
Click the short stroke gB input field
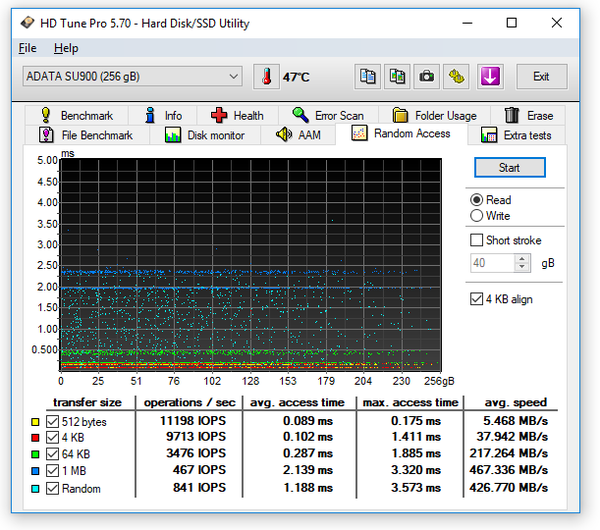(x=492, y=263)
